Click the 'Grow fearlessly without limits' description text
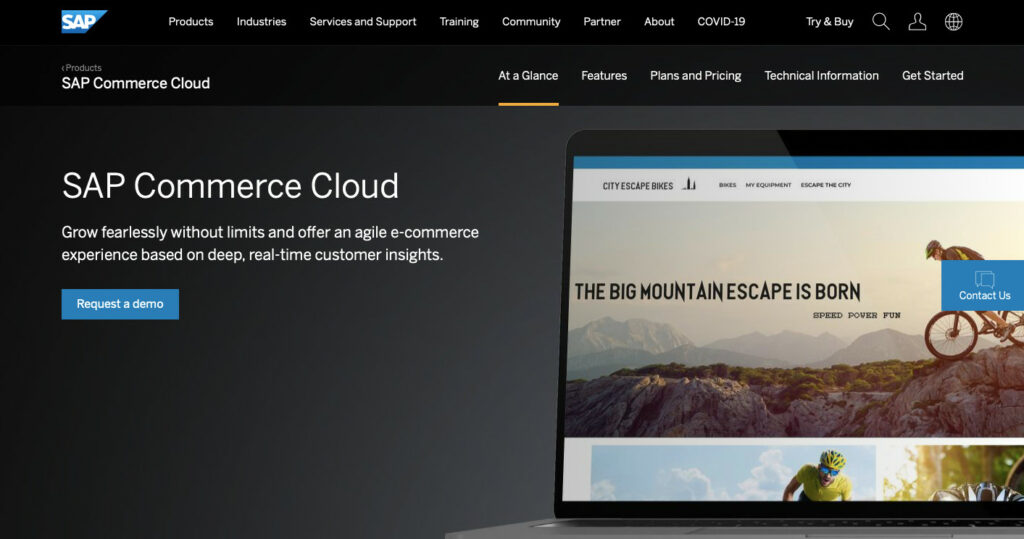The width and height of the screenshot is (1024, 539). [x=270, y=244]
